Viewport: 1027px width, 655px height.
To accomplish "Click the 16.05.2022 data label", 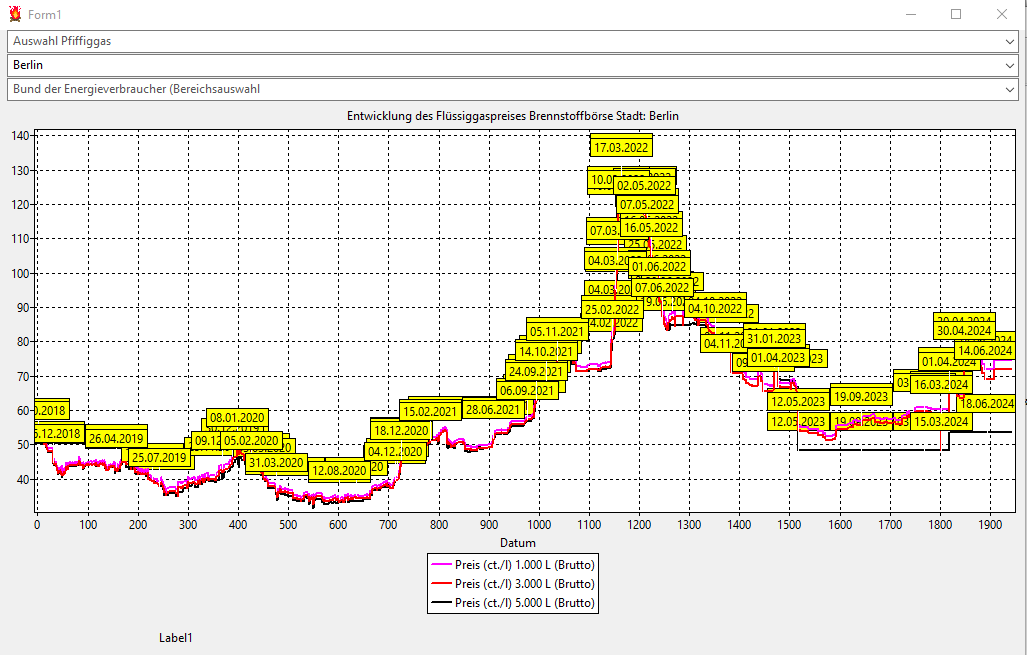I will [651, 228].
